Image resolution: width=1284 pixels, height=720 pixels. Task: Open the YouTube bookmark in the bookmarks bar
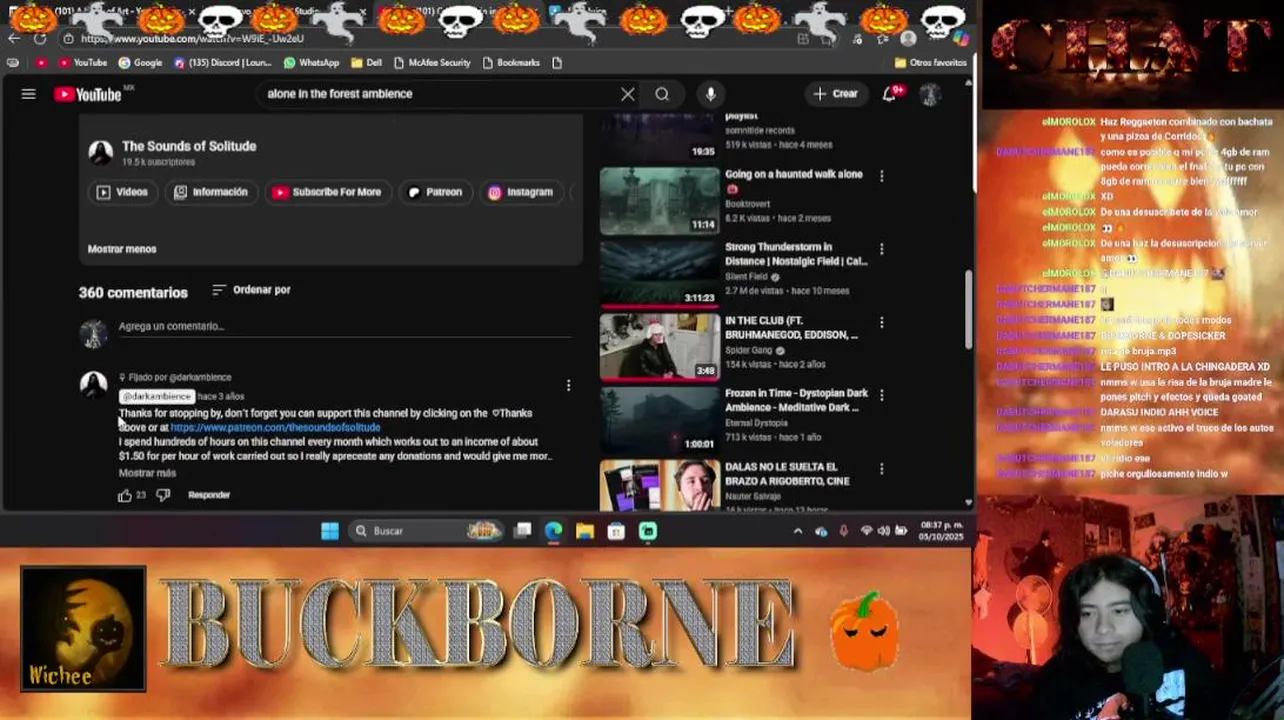pos(82,62)
